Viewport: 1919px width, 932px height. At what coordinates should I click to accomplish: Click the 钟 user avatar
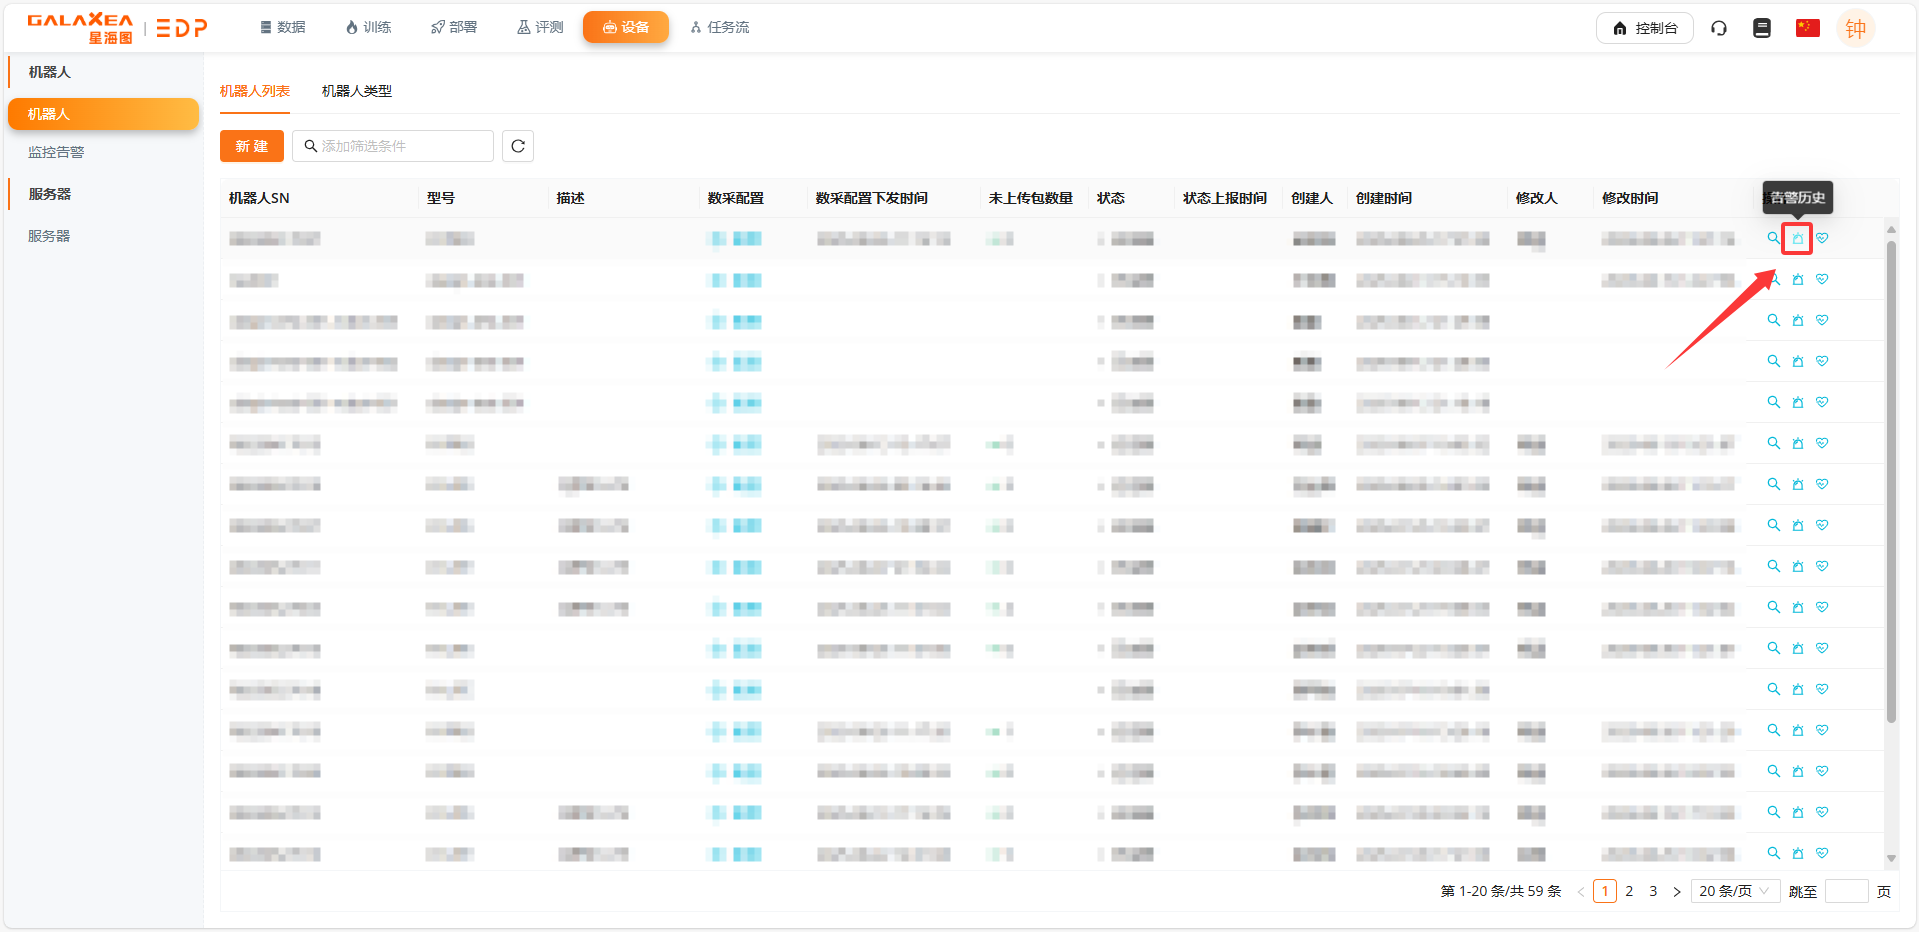click(1855, 29)
